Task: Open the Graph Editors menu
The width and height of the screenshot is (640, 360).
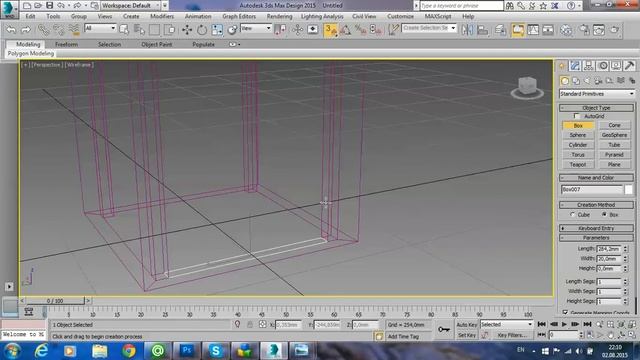Action: [x=239, y=16]
